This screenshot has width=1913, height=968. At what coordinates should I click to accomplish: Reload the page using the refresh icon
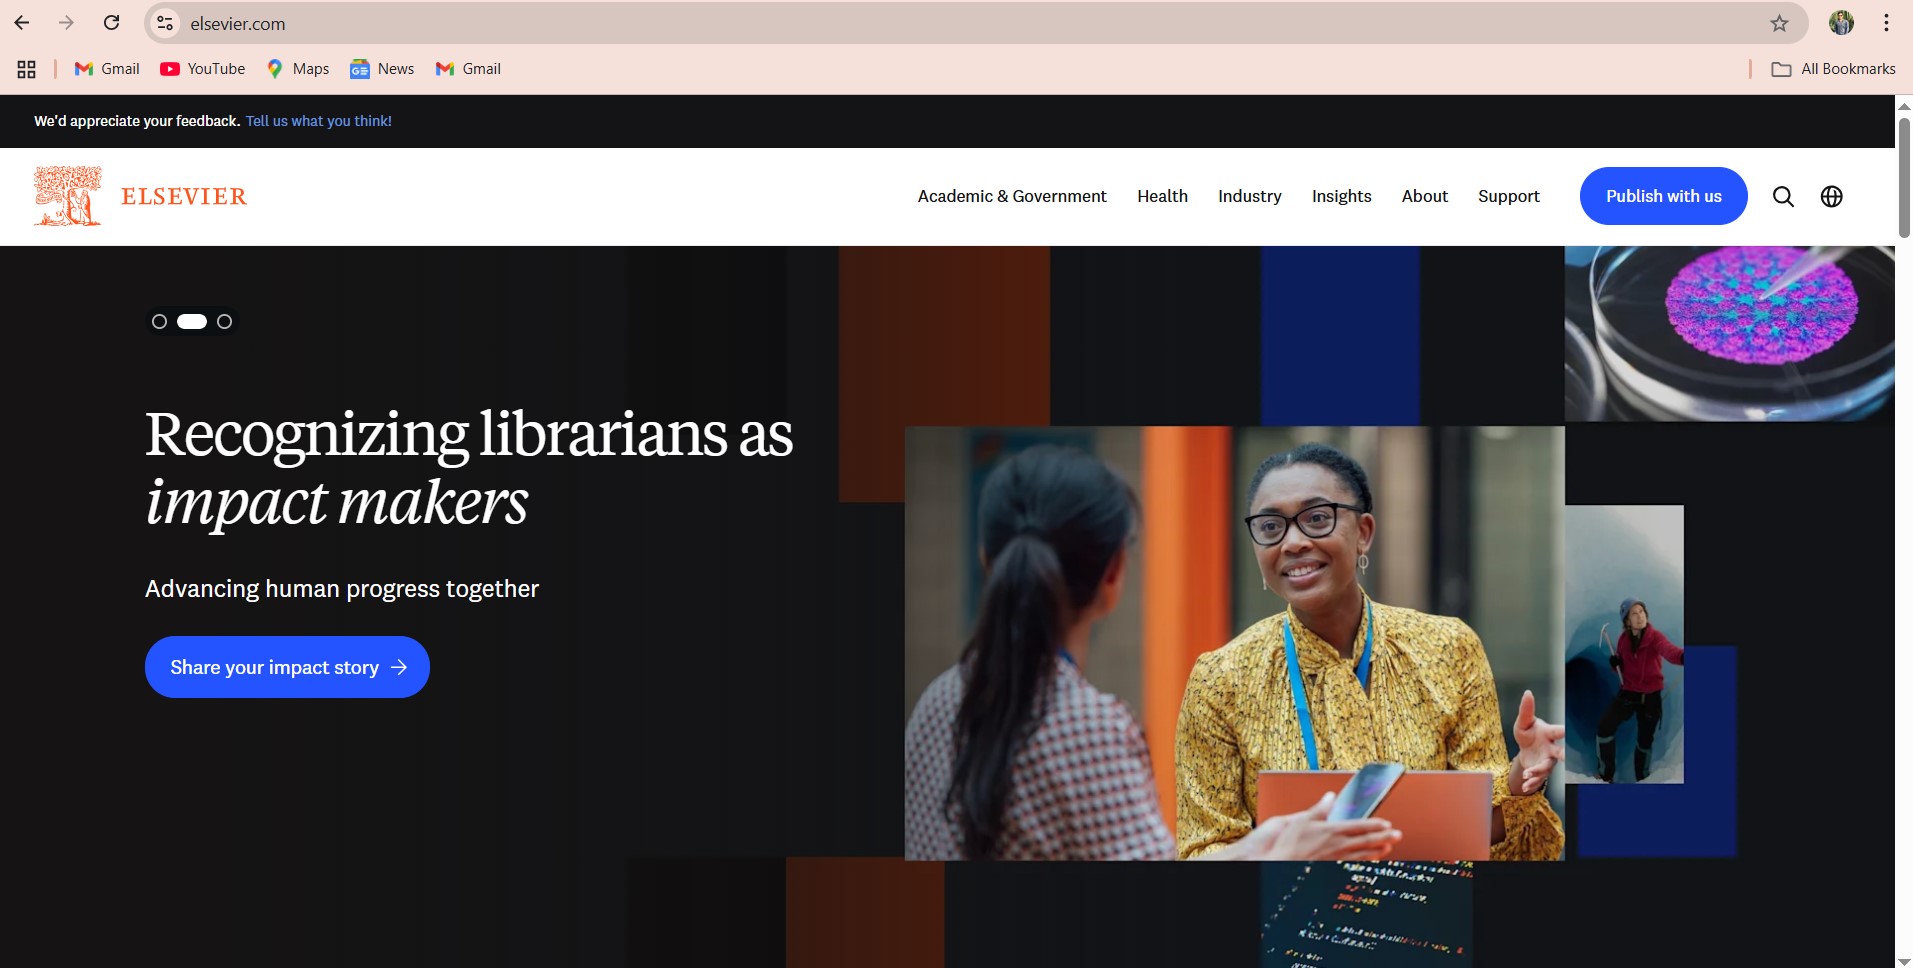coord(112,23)
